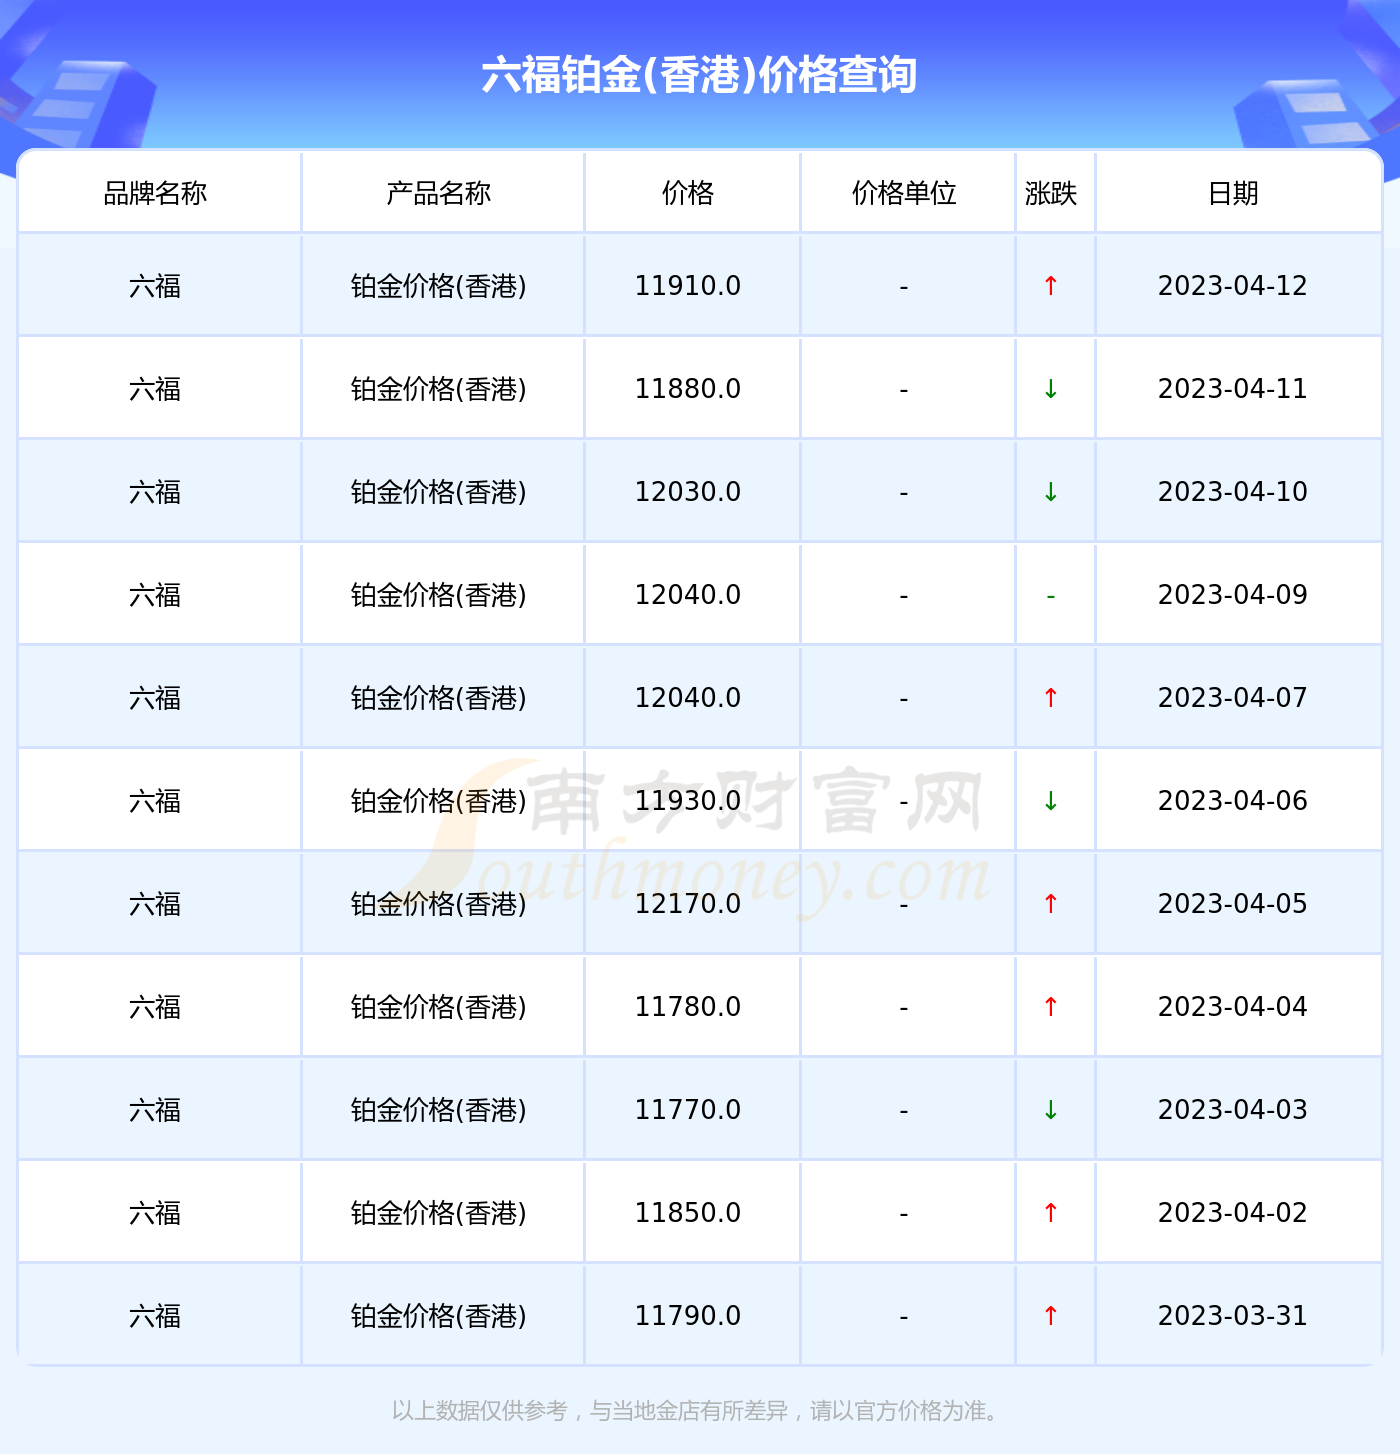Click 铂金价格(香港) in the 2023-04-09 row
1400x1455 pixels.
coord(438,595)
